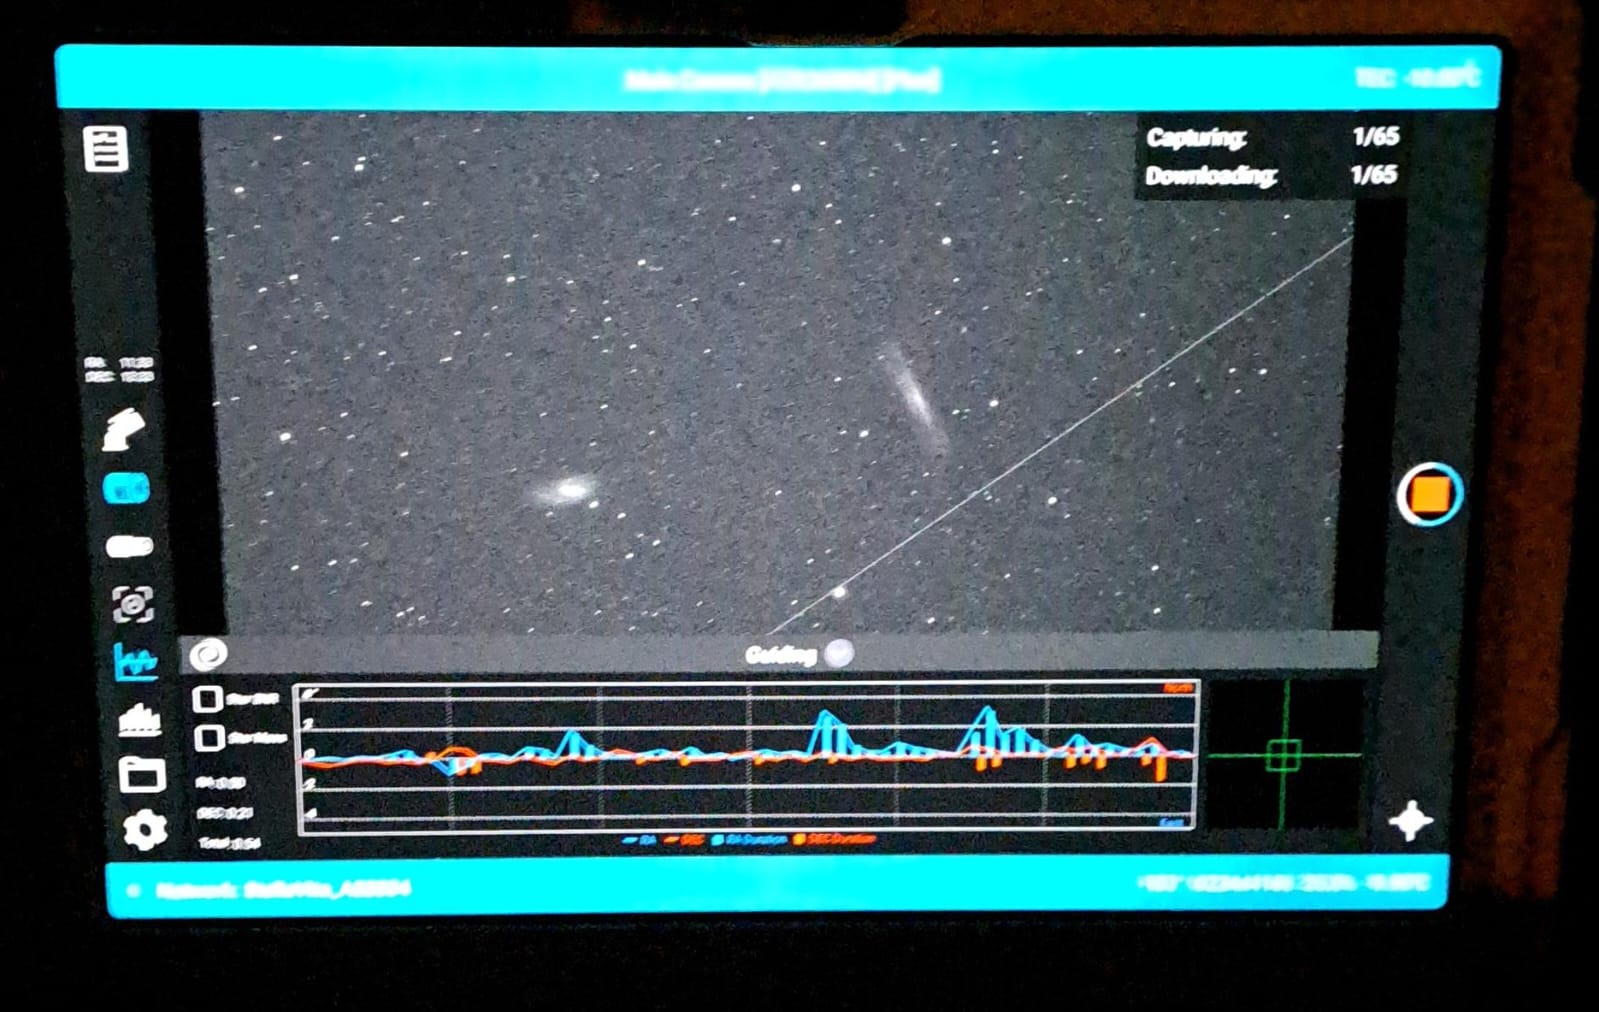Open the telescope mount control icon
The height and width of the screenshot is (1012, 1599).
tap(124, 430)
